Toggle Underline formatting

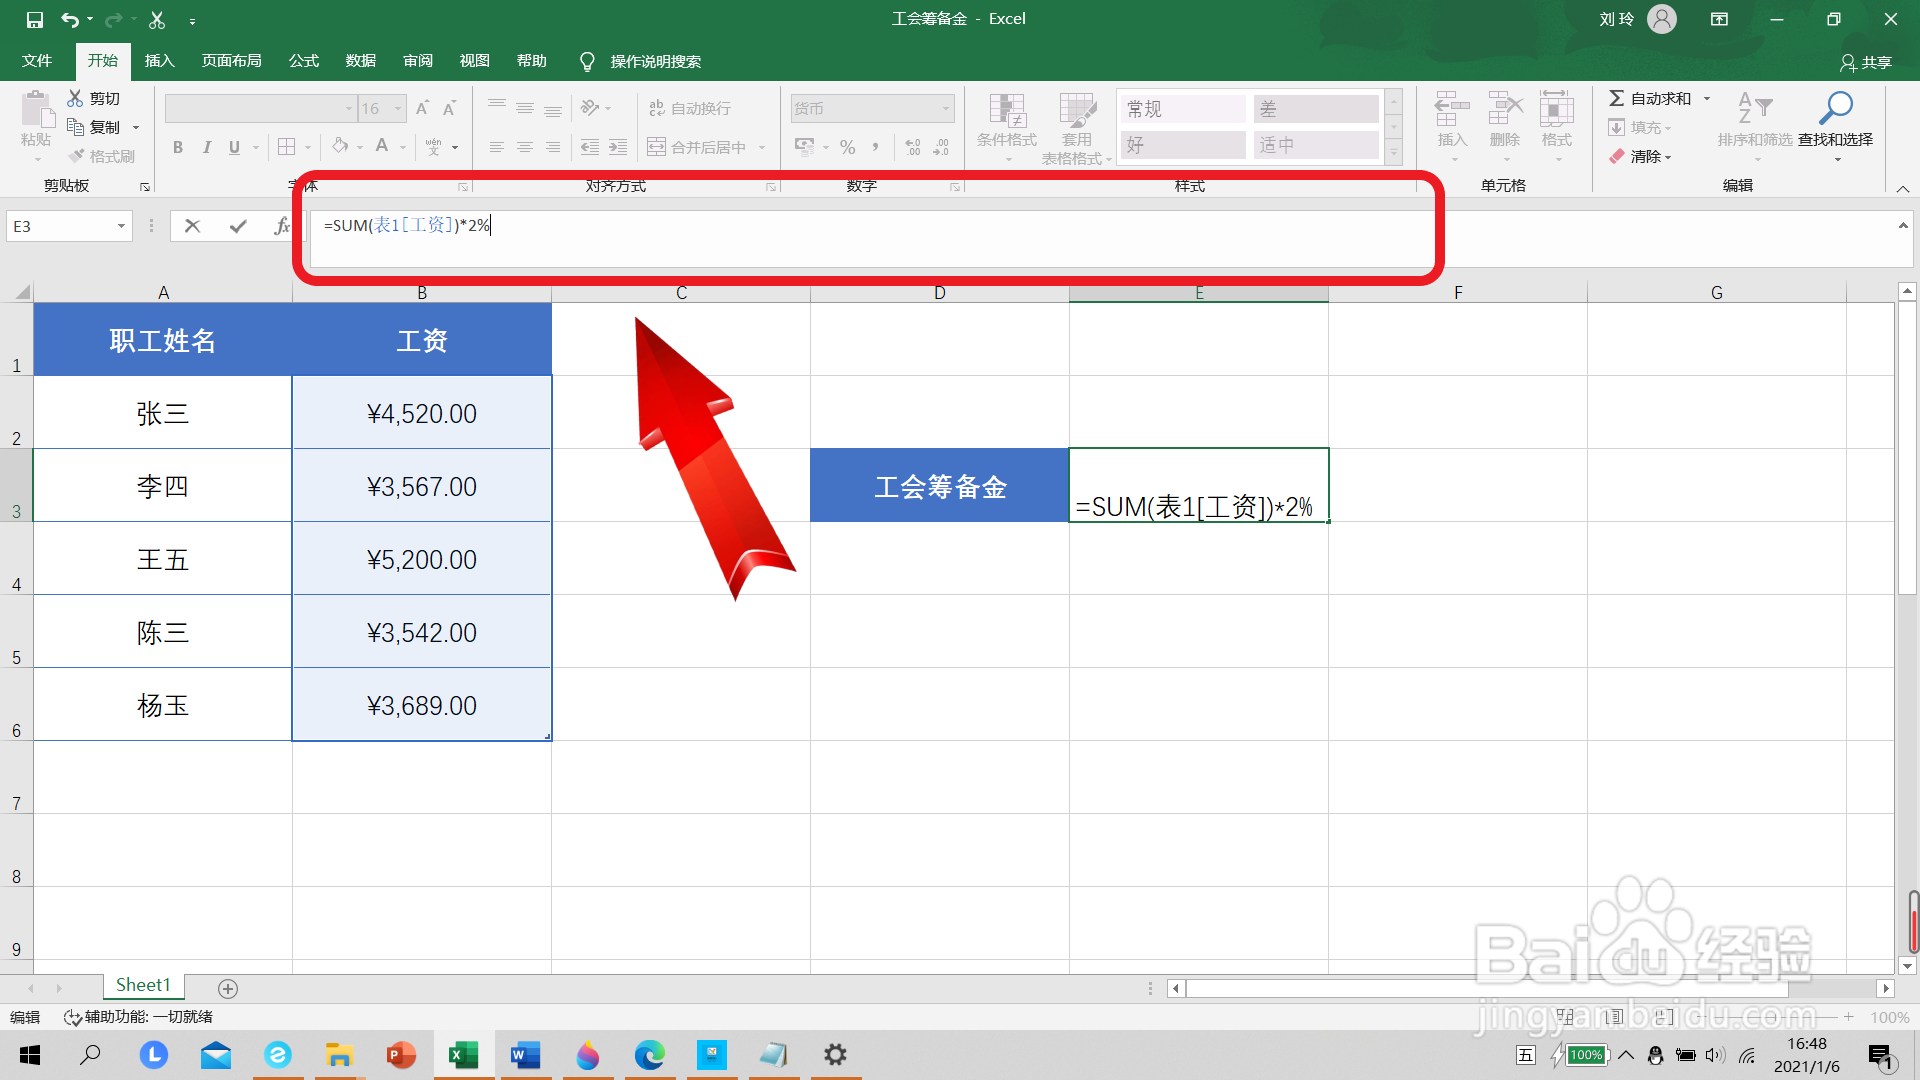[234, 147]
